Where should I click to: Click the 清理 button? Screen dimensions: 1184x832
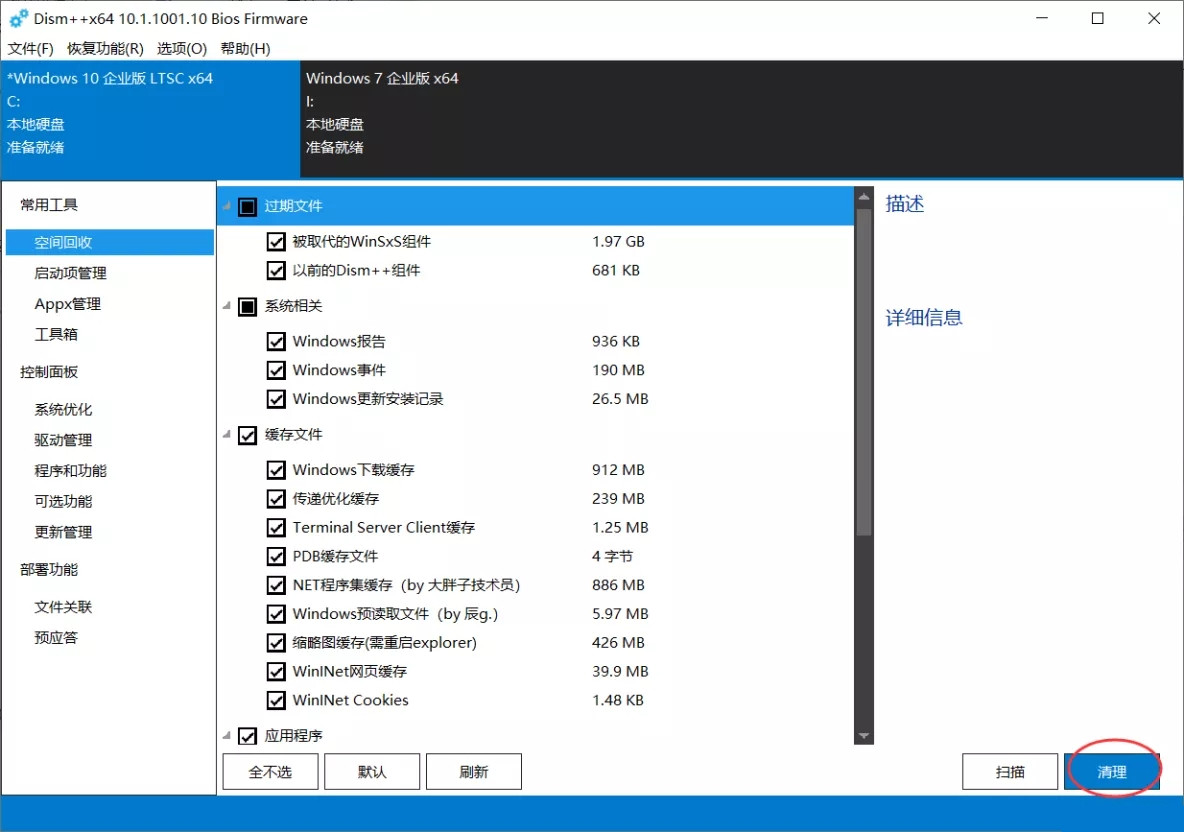coord(1112,772)
